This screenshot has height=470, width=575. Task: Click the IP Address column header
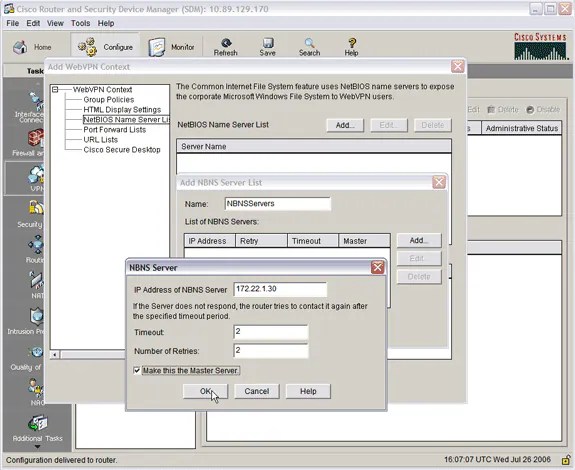pos(210,241)
